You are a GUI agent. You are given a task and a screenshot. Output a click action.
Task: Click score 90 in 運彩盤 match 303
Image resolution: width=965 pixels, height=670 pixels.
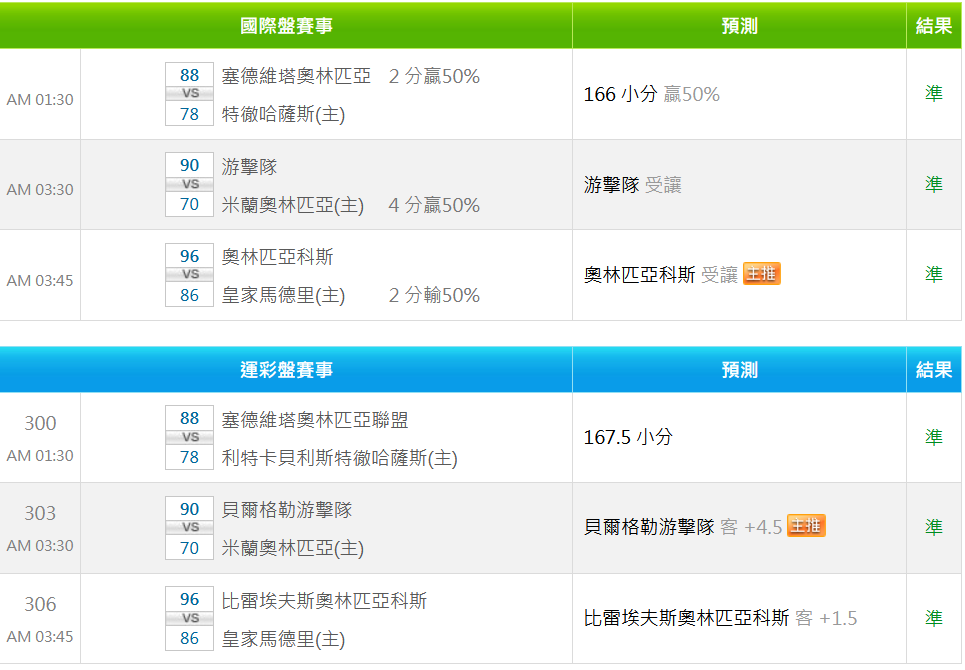point(190,509)
